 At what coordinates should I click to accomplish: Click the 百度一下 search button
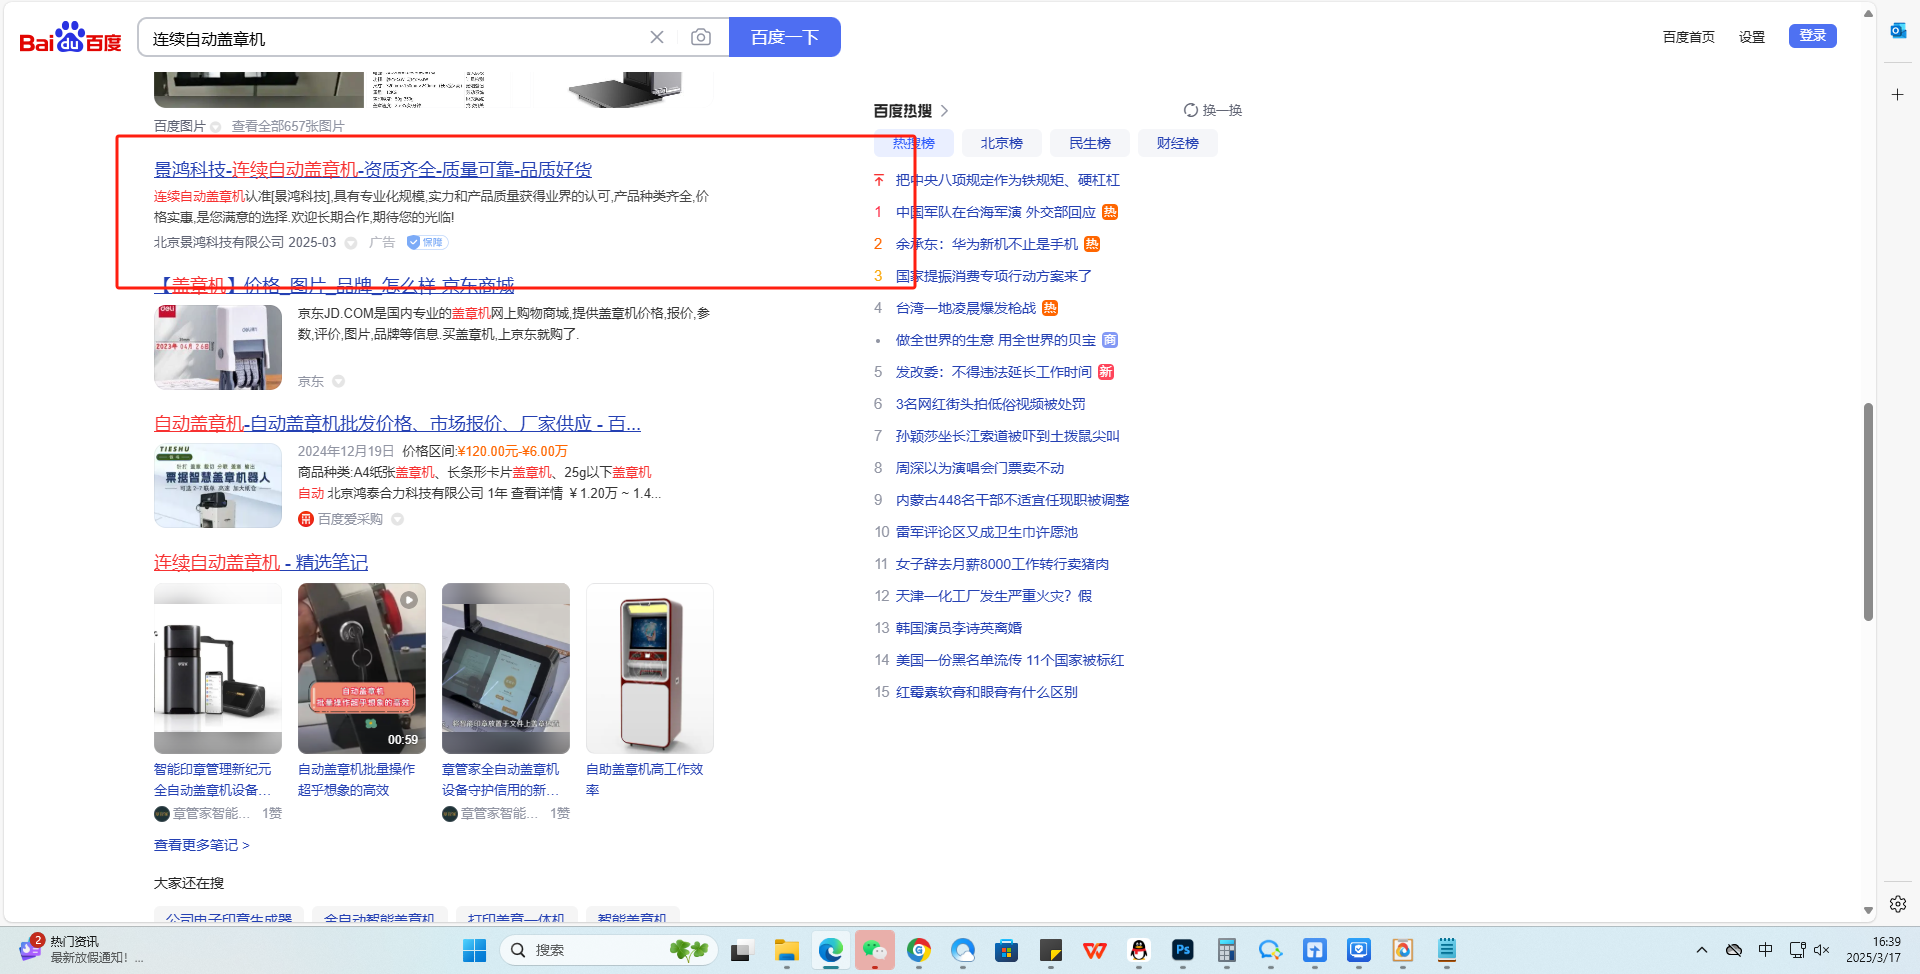point(785,37)
